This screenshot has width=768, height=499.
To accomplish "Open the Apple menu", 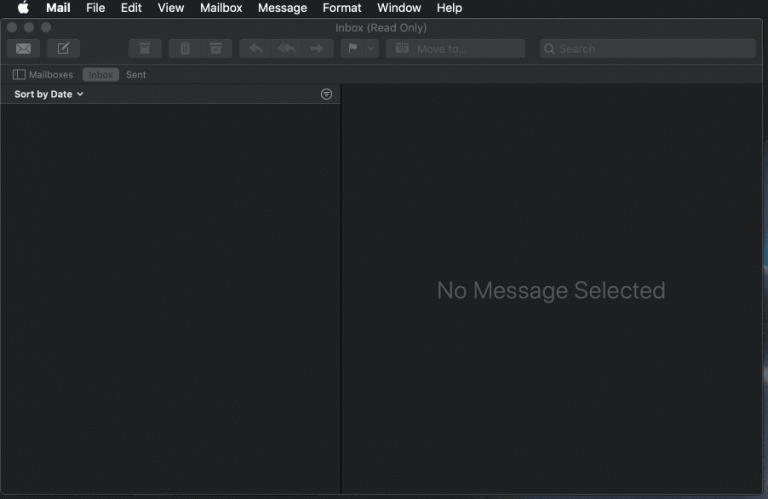I will pyautogui.click(x=23, y=8).
